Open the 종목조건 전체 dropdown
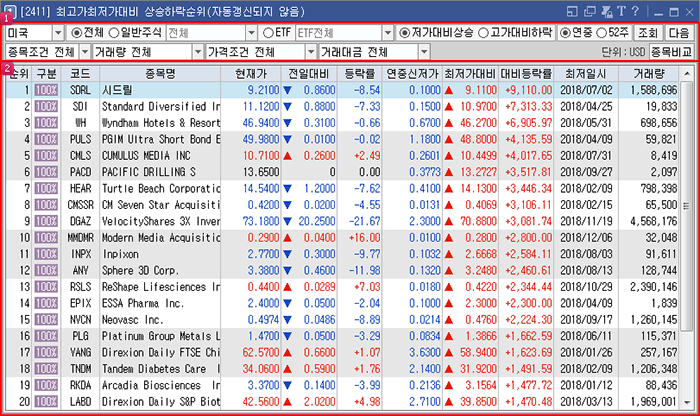This screenshot has width=700, height=416. [85, 52]
